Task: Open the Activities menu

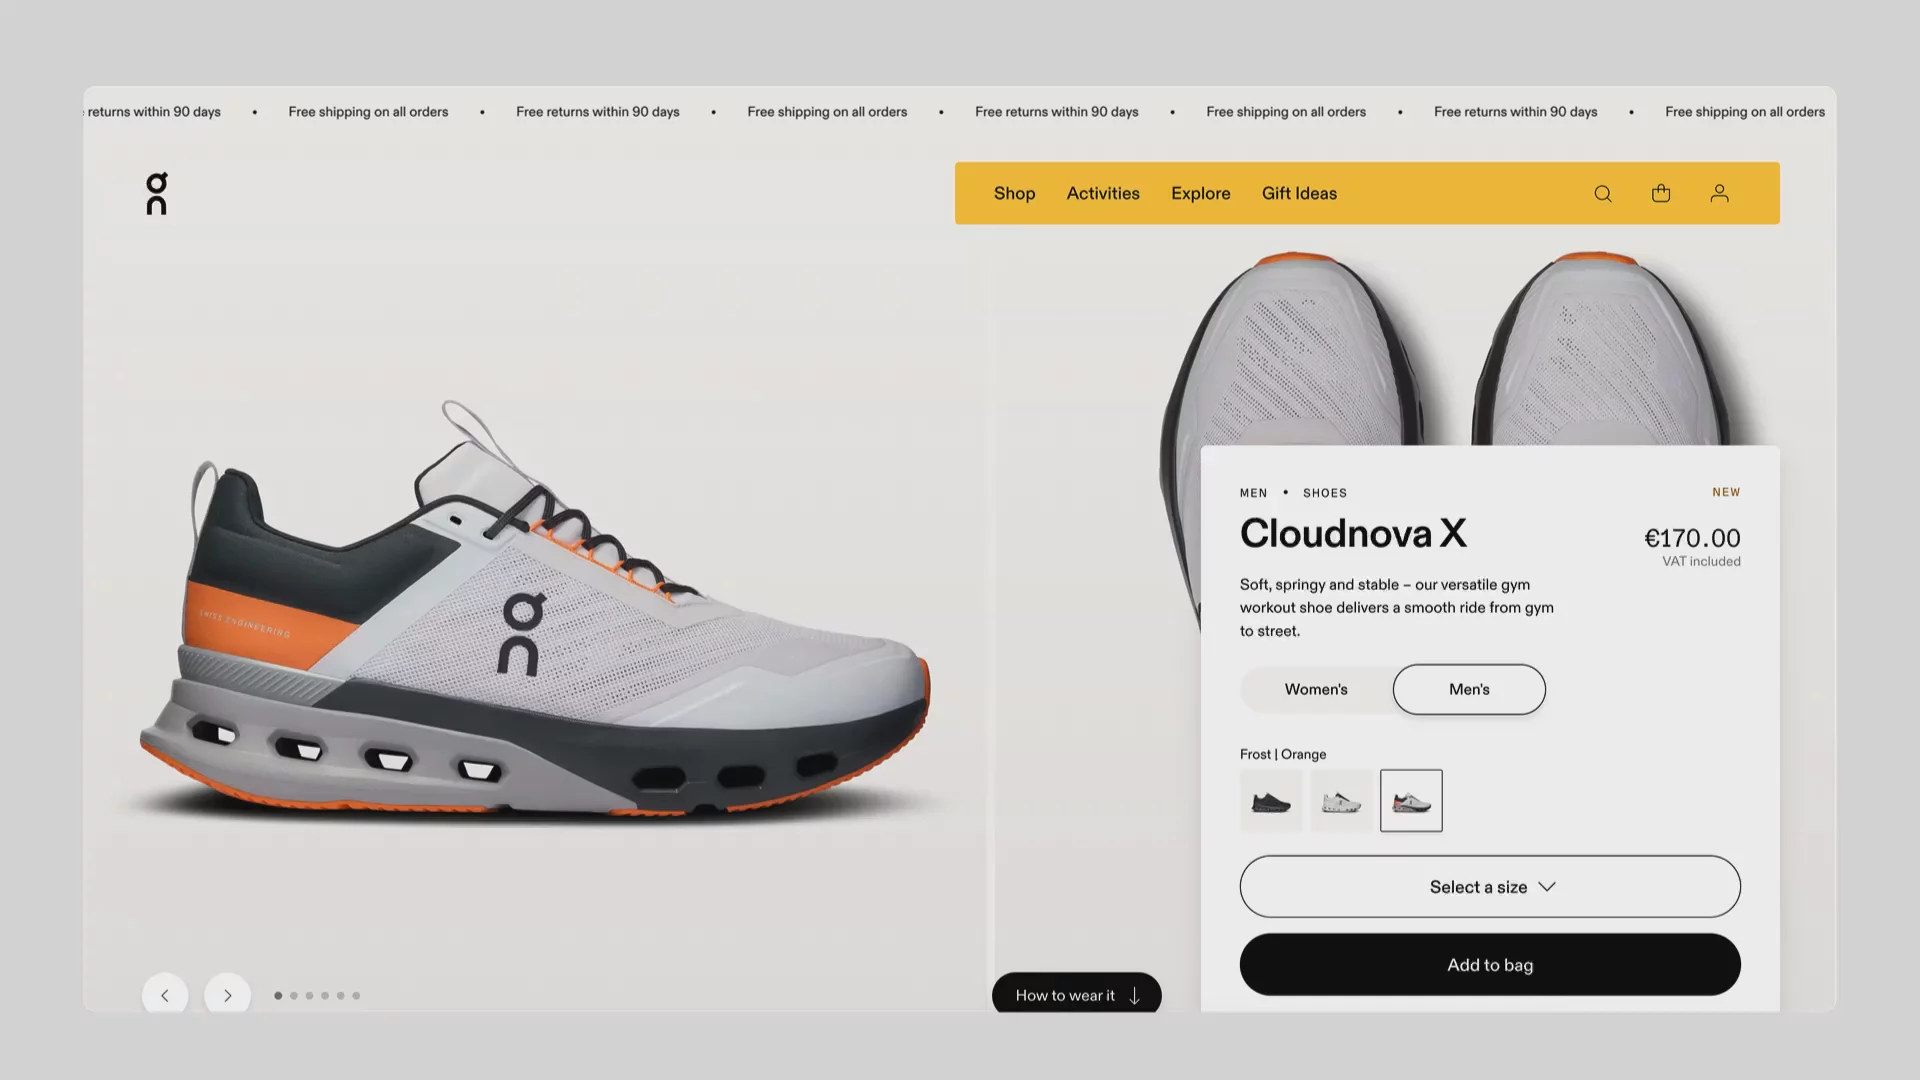Action: pos(1102,193)
